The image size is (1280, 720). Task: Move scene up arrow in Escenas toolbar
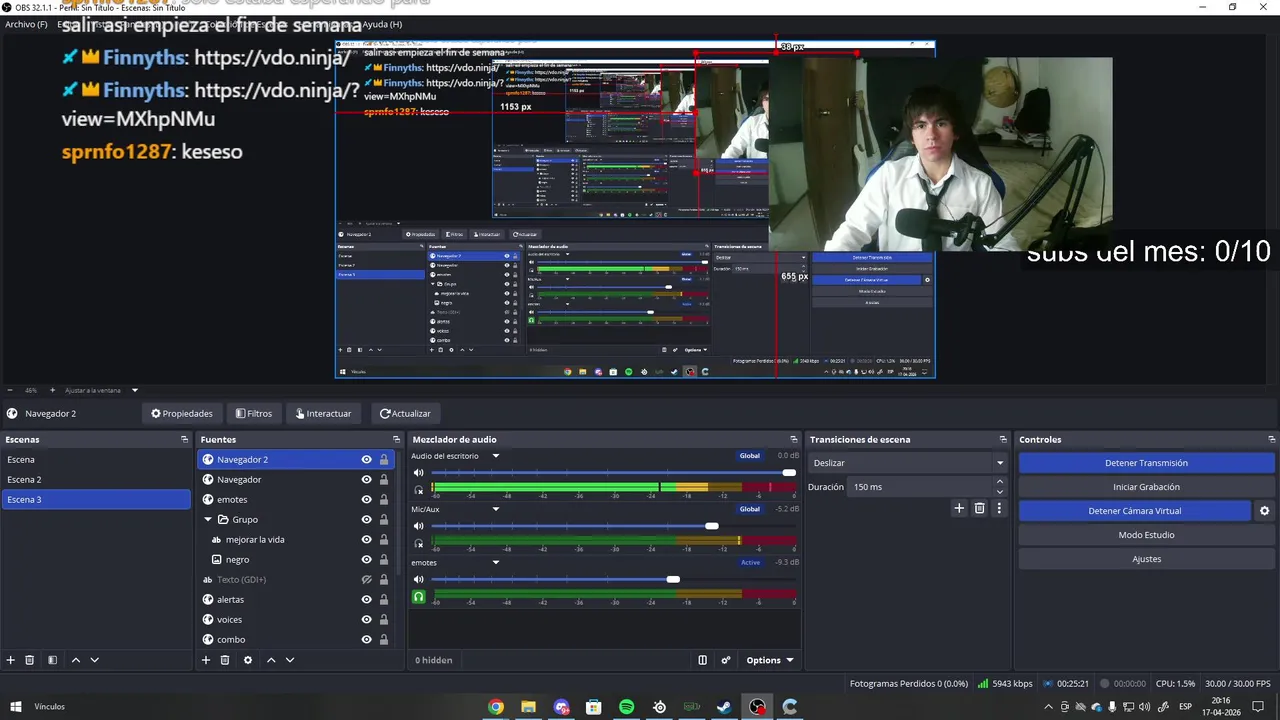click(75, 660)
